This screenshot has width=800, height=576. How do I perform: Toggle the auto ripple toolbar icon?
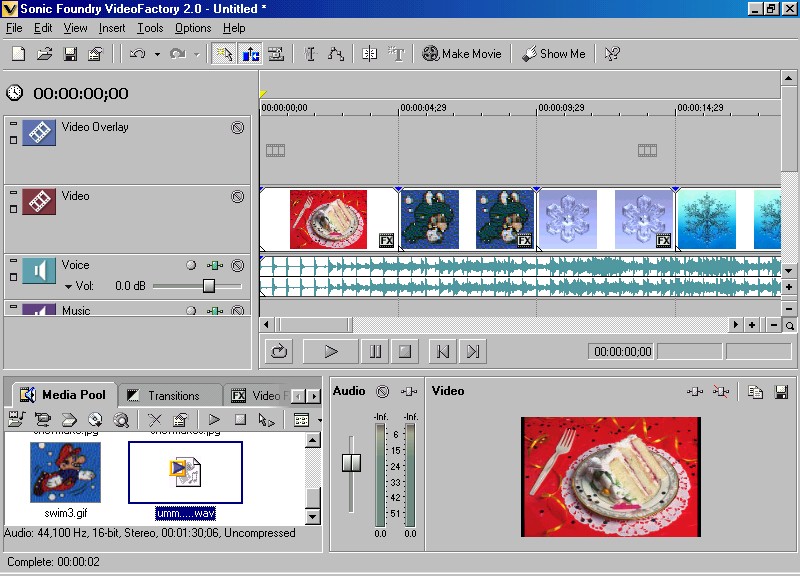pyautogui.click(x=250, y=54)
